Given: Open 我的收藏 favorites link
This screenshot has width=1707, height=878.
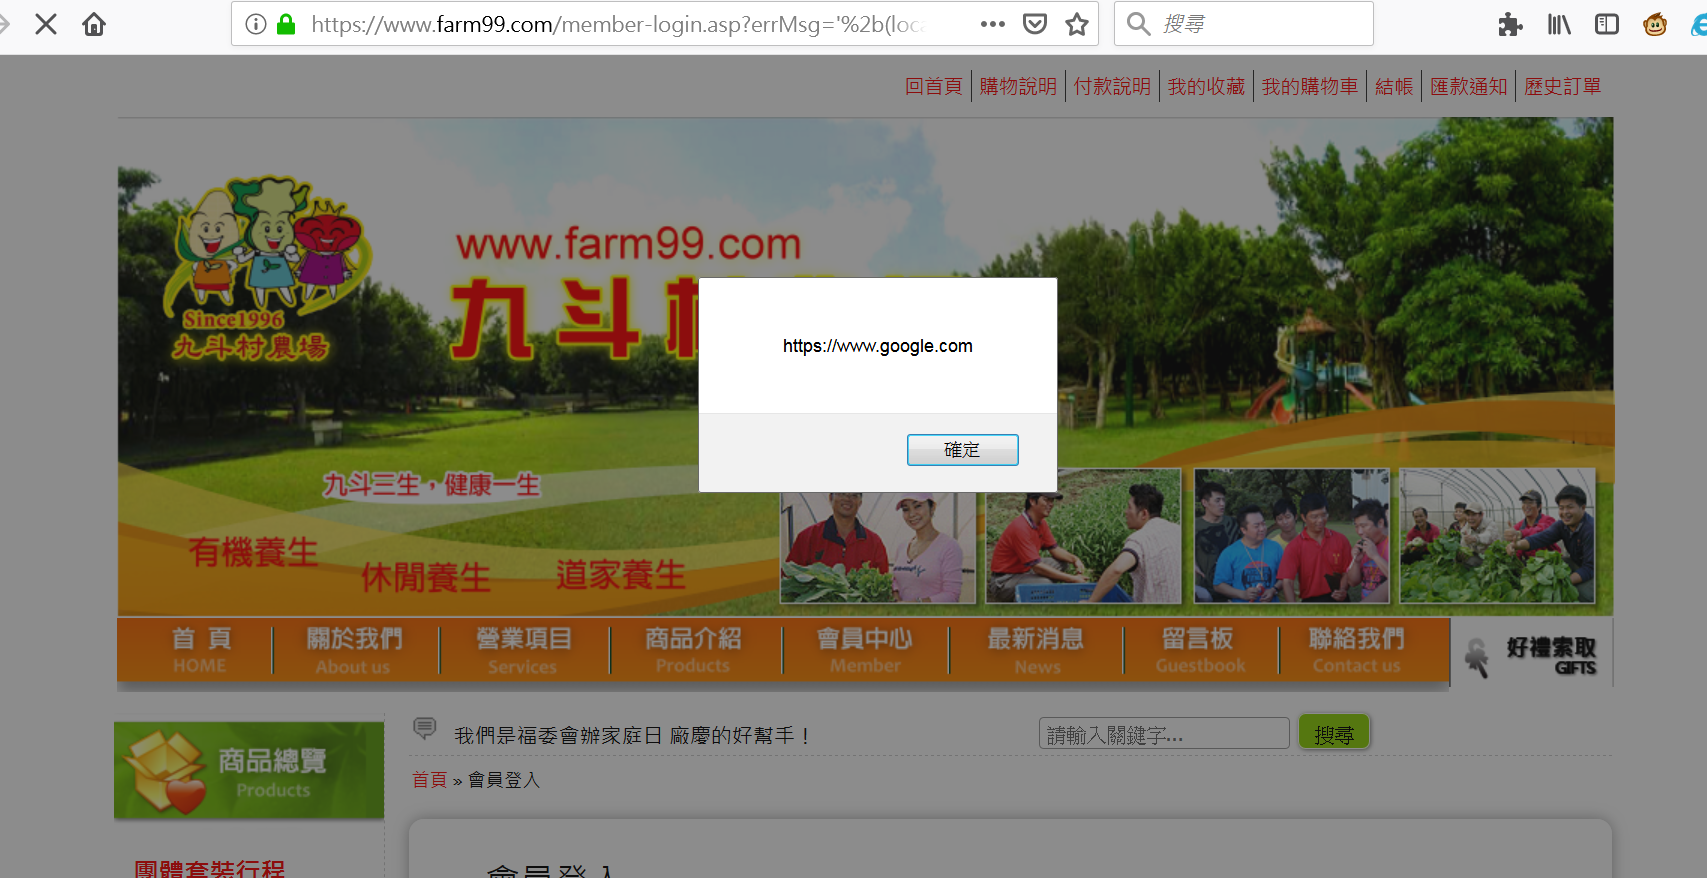Looking at the screenshot, I should tap(1206, 86).
